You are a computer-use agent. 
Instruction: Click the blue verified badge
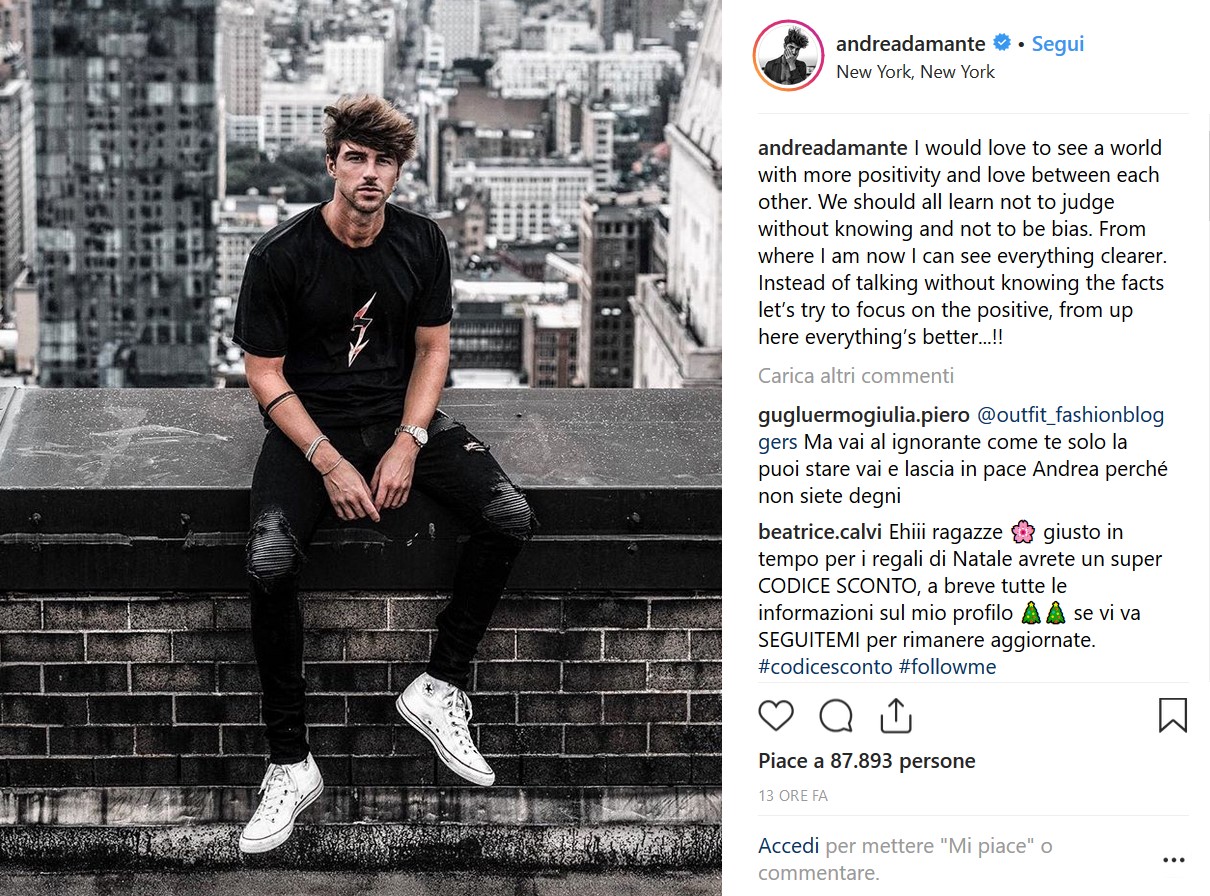point(1001,43)
